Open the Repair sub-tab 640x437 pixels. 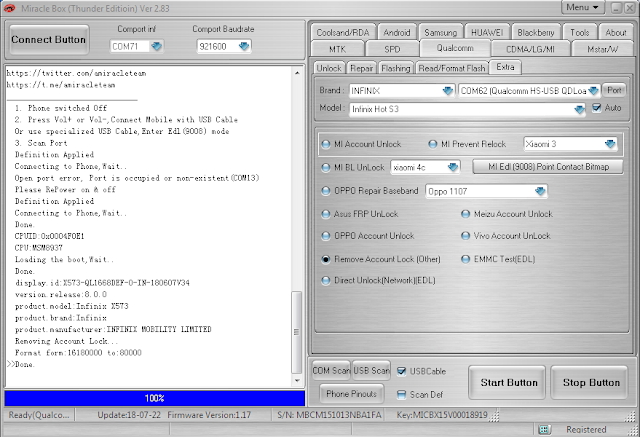(x=362, y=68)
